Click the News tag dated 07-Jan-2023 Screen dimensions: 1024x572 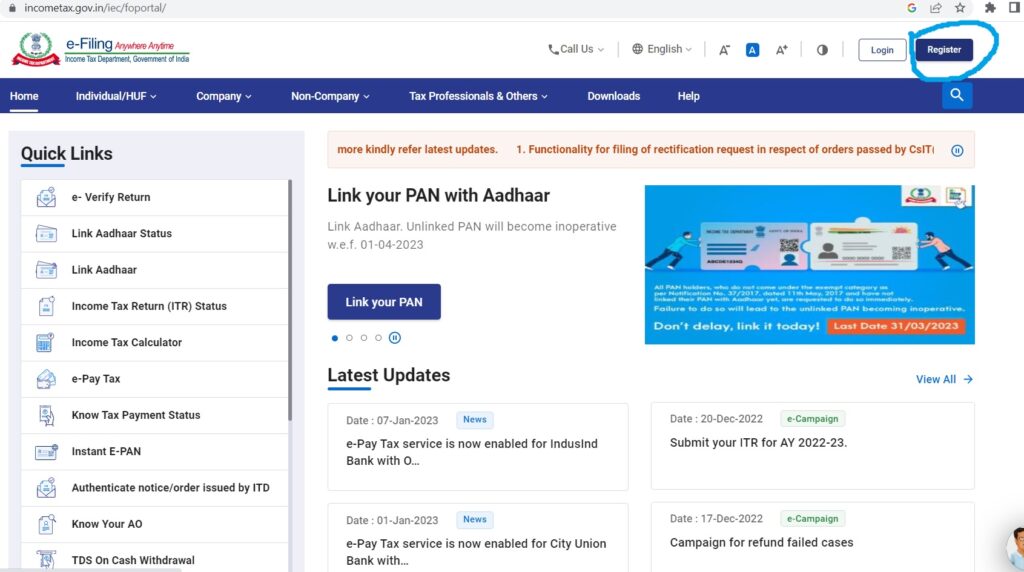click(475, 420)
